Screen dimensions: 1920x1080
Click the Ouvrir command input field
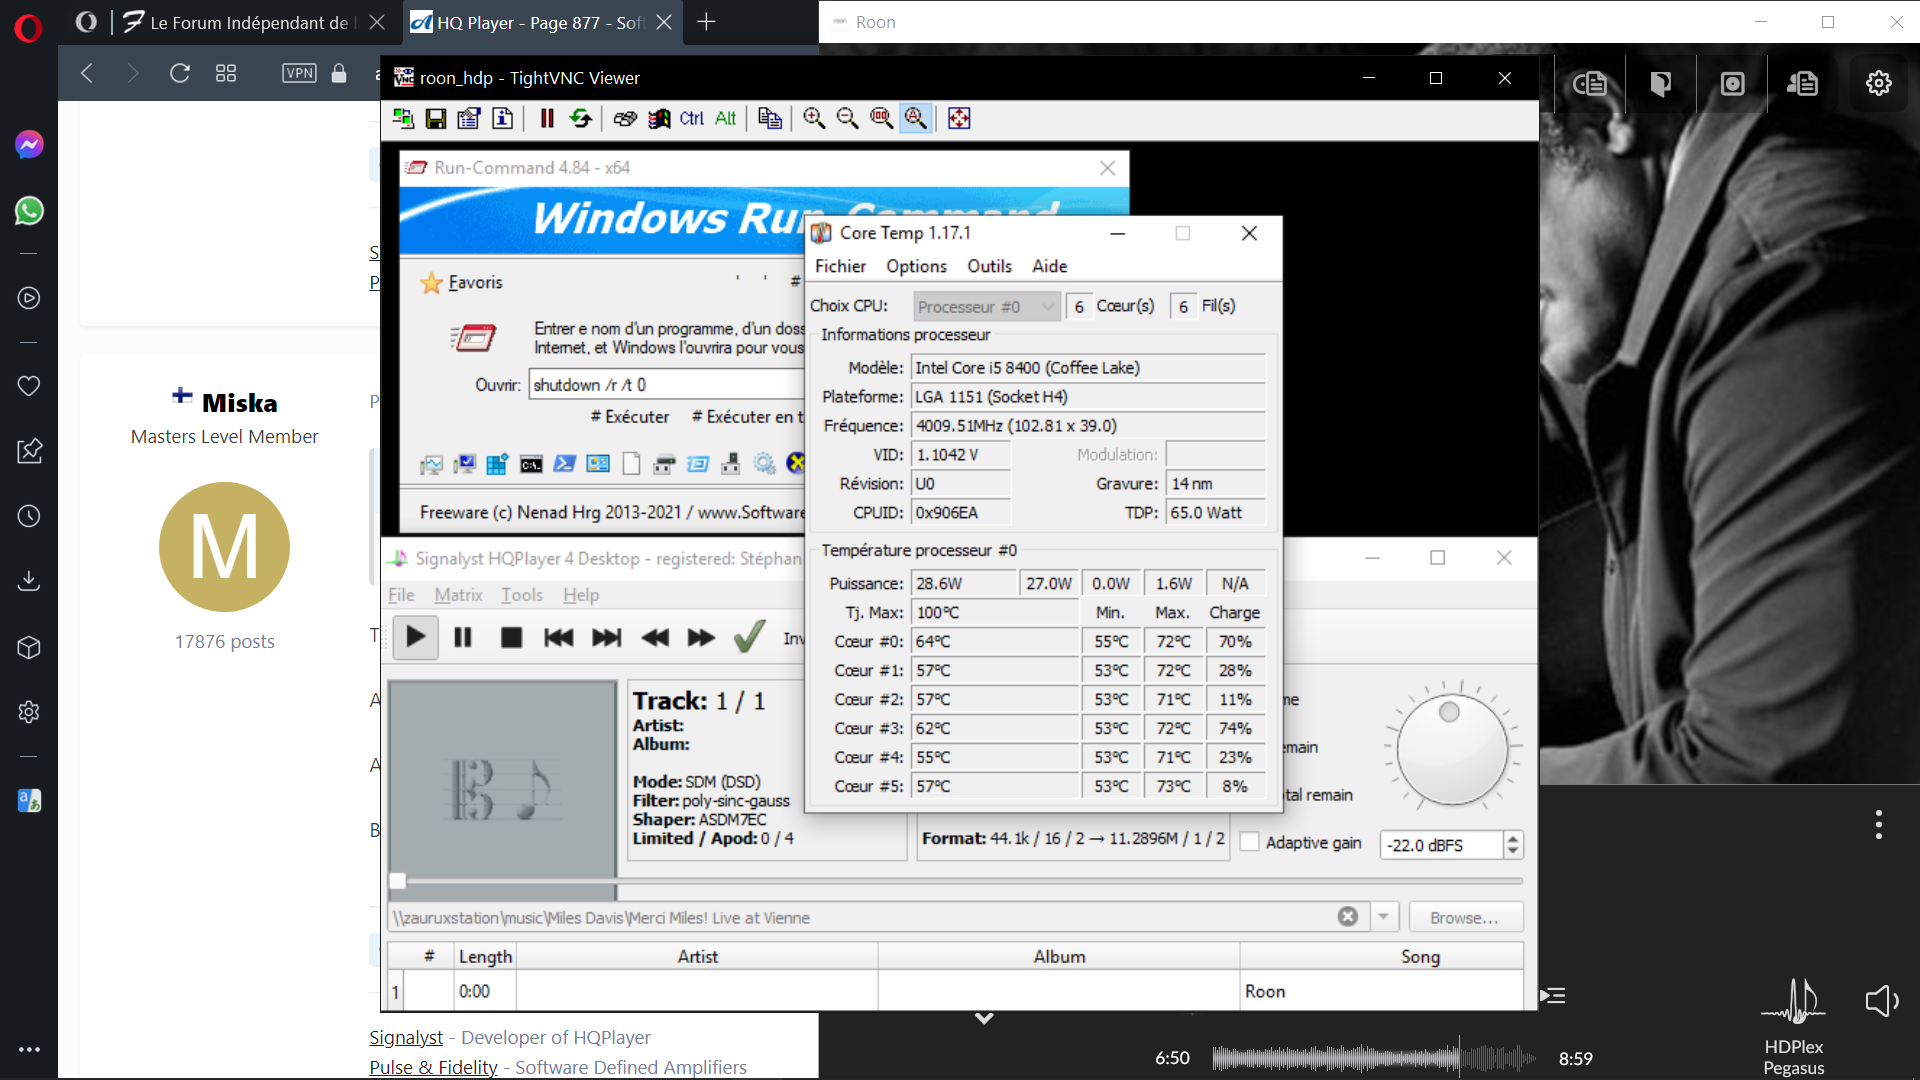[667, 385]
